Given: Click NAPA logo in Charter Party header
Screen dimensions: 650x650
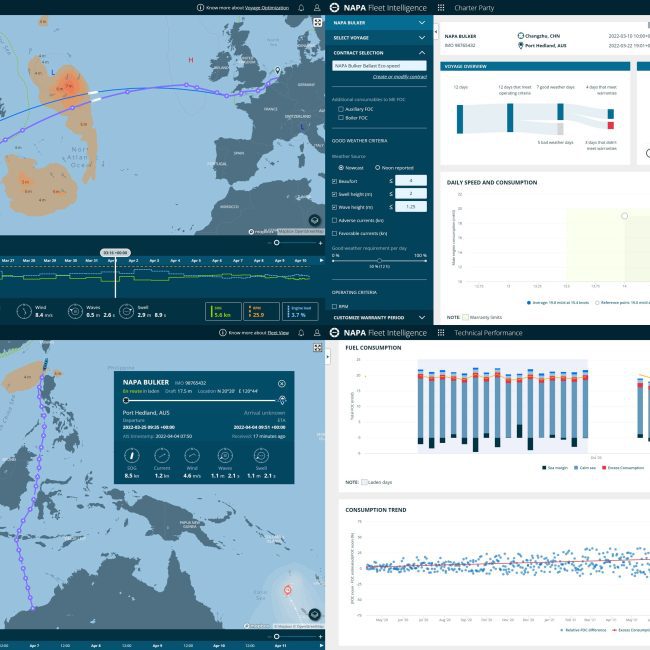Looking at the screenshot, I should [x=335, y=7].
